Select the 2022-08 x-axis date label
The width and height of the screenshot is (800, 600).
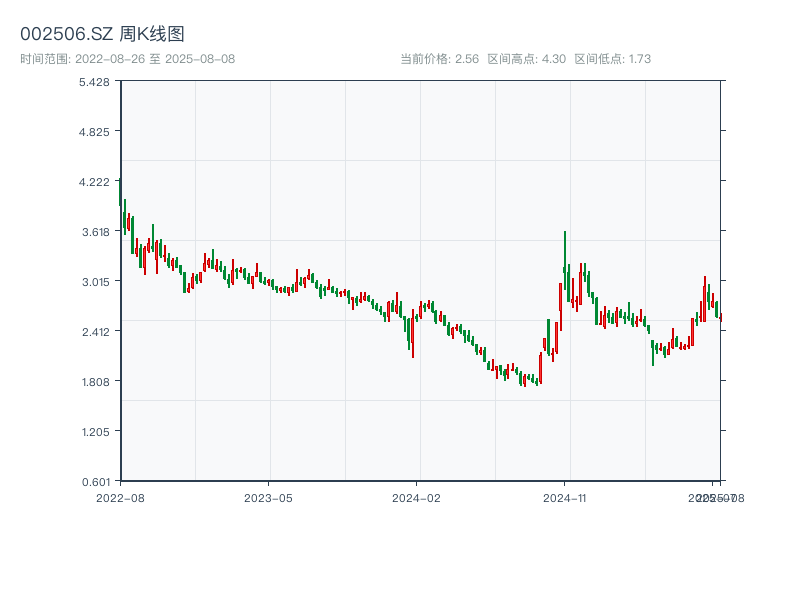click(120, 497)
